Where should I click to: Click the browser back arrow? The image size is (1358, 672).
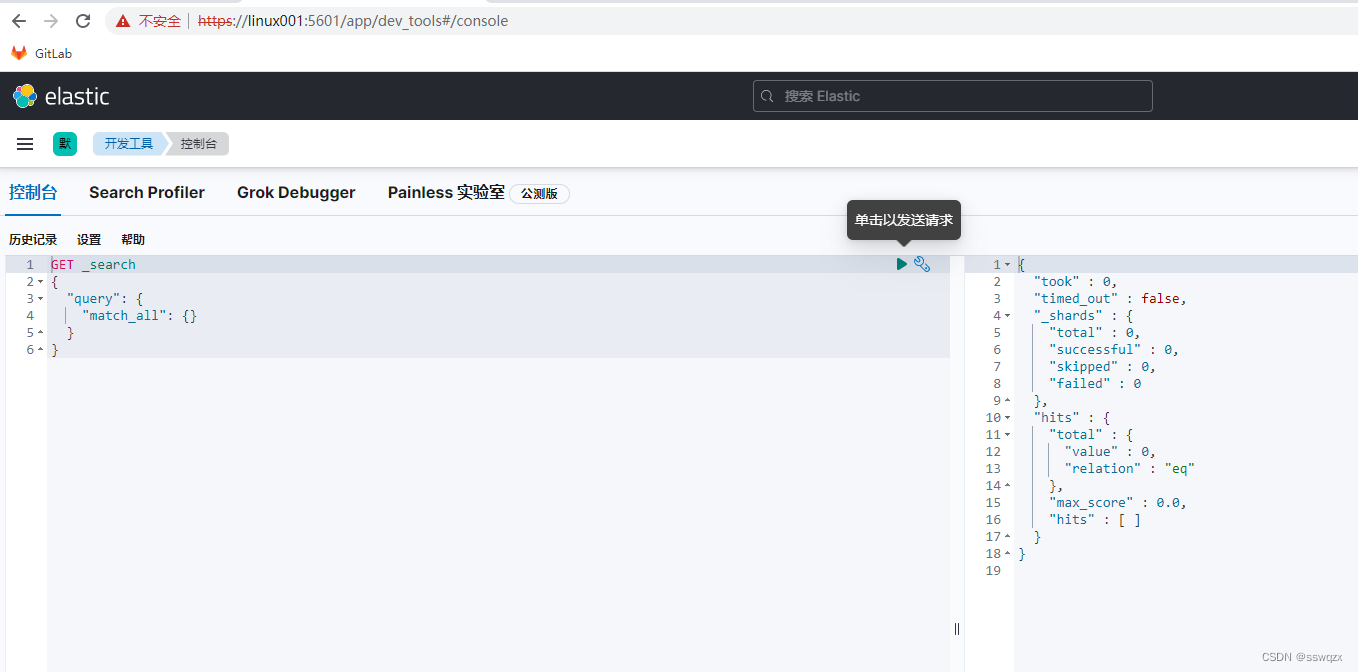click(18, 20)
